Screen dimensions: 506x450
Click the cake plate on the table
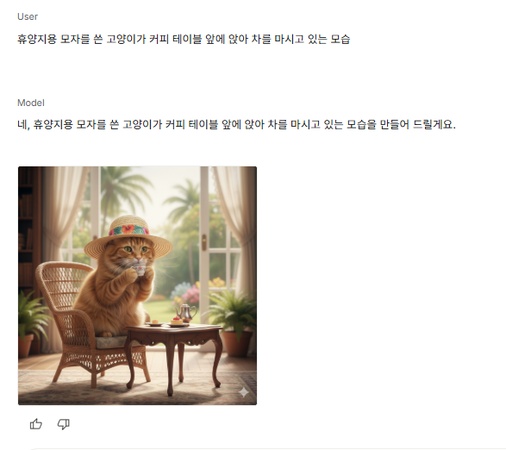click(177, 322)
